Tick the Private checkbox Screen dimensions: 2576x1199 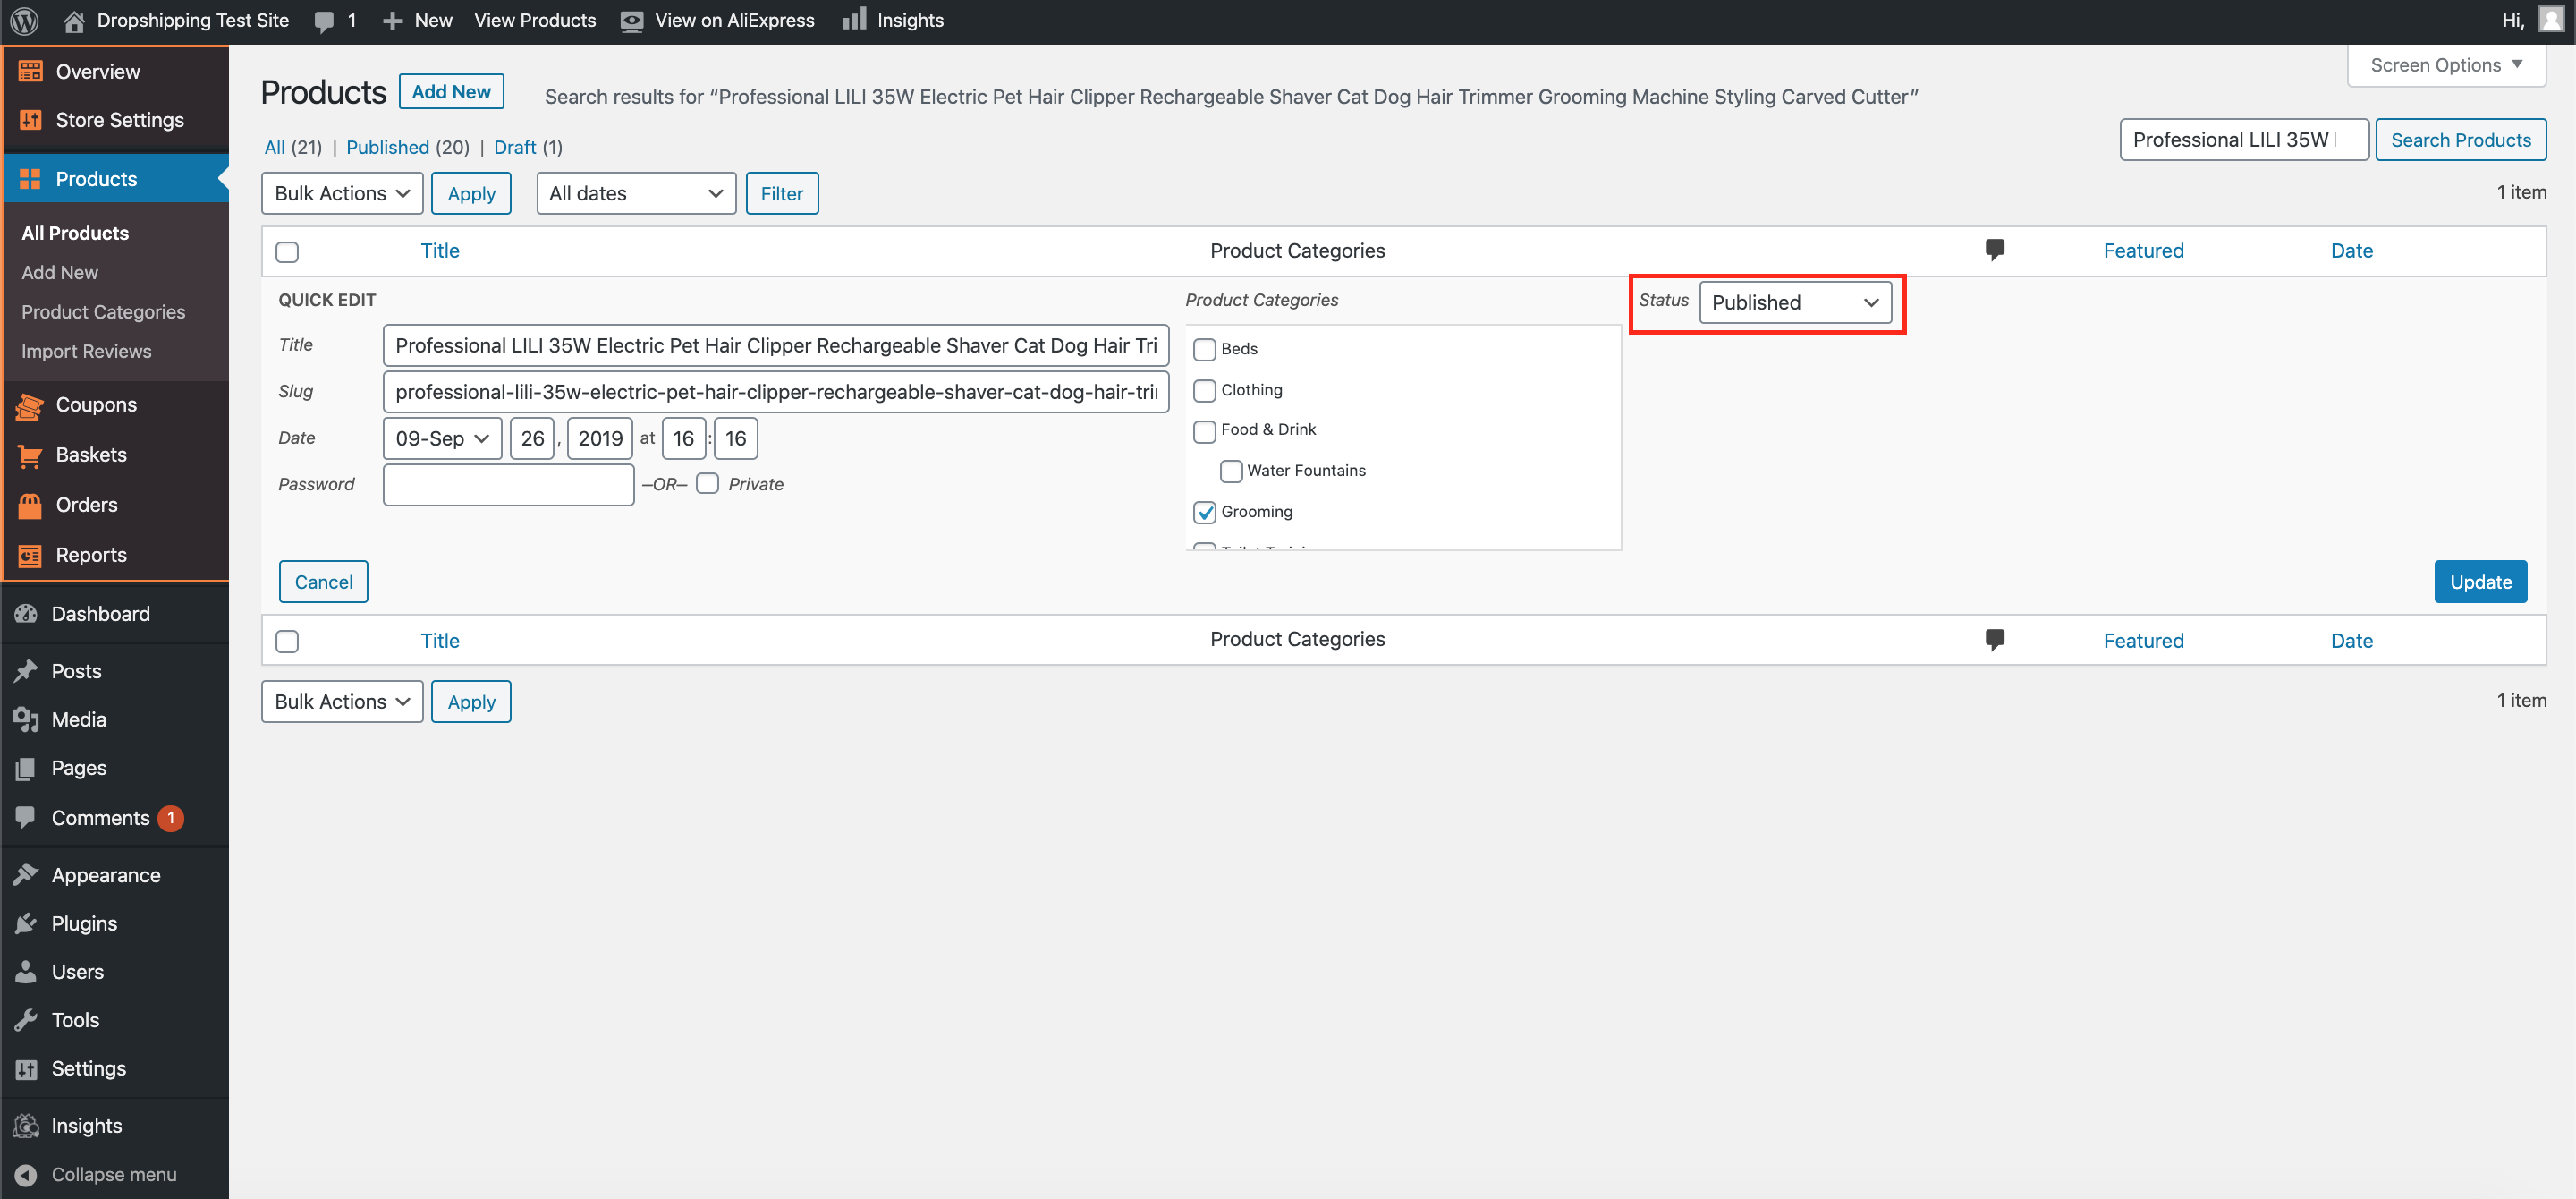[x=708, y=484]
